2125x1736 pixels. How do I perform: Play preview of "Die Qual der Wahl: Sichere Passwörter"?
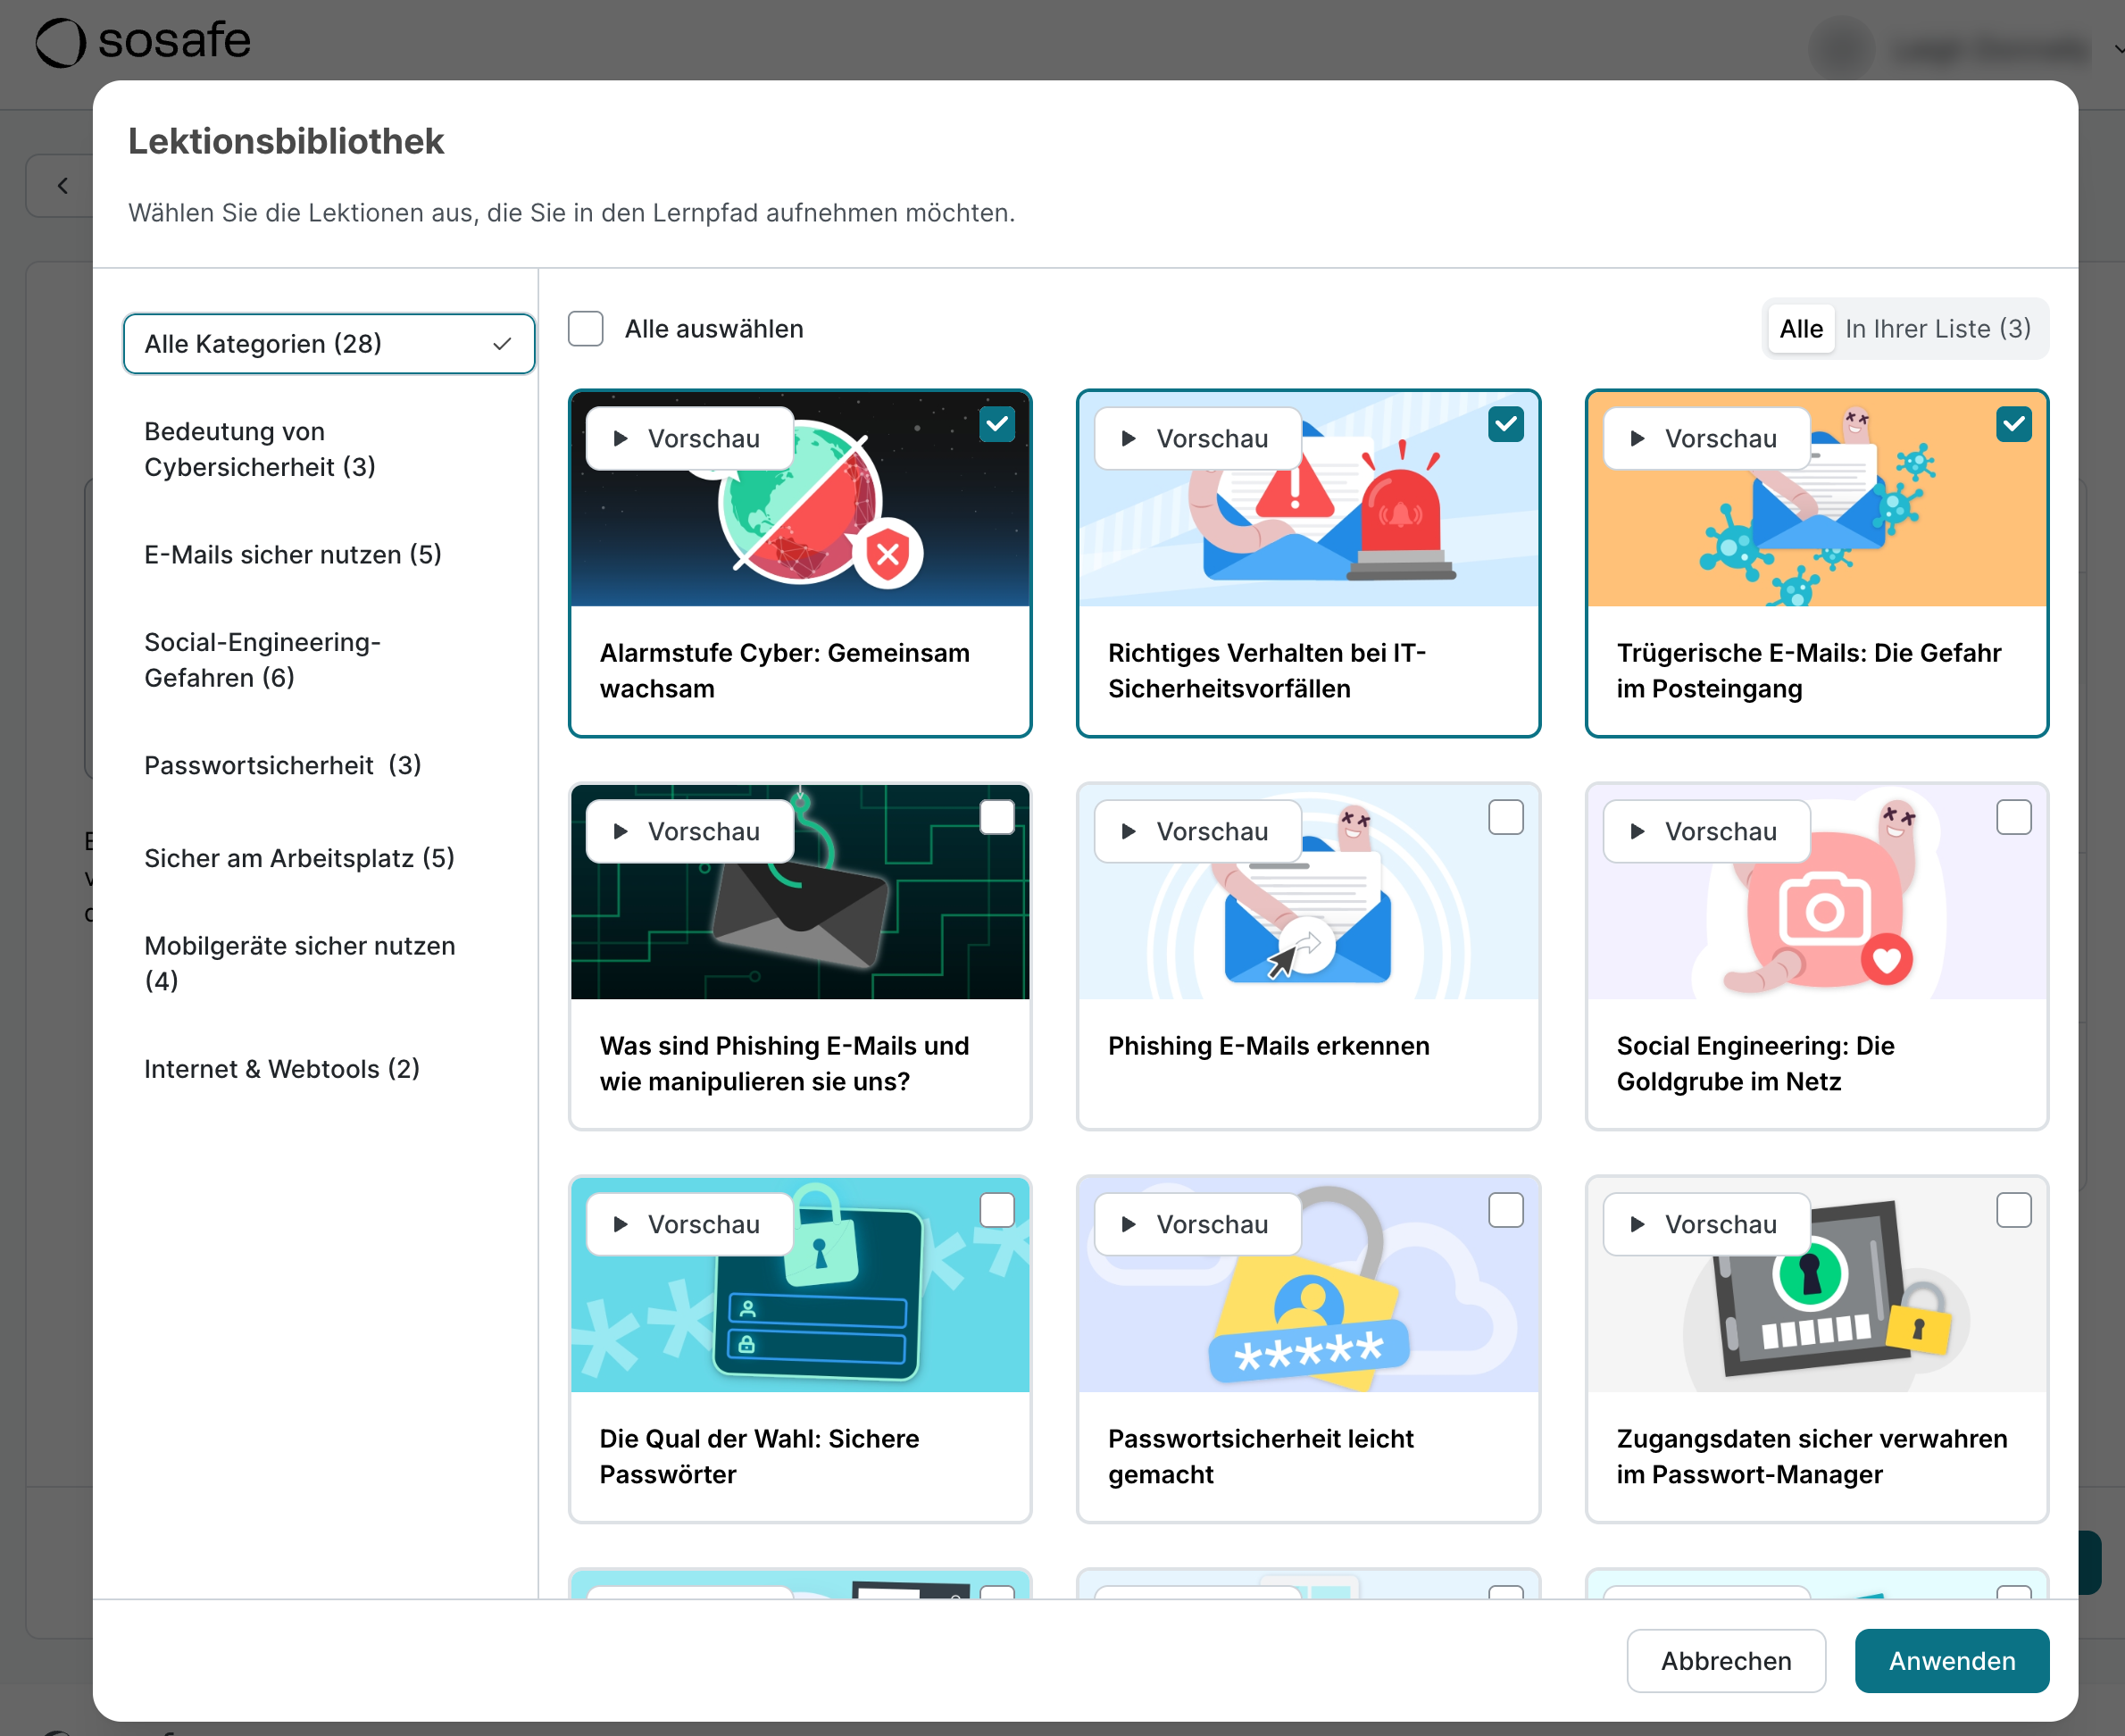tap(688, 1223)
